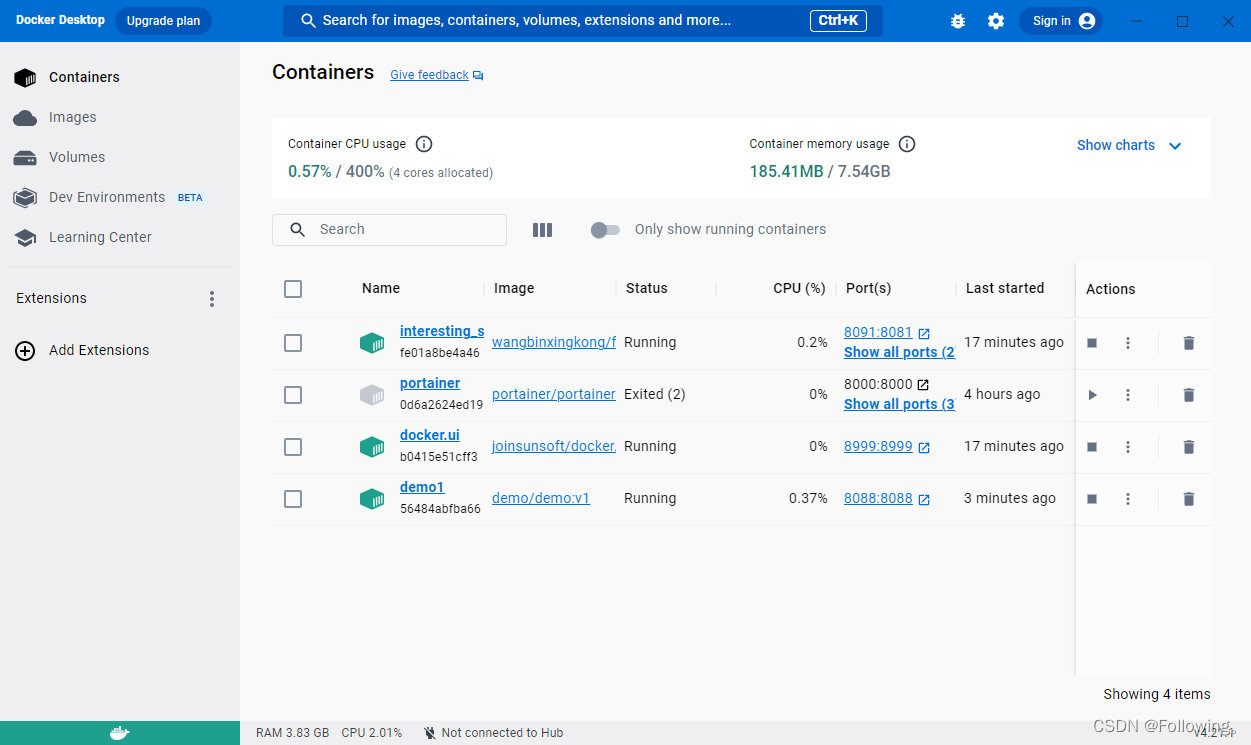Open the troubleshoot bug icon
This screenshot has height=745, width=1251.
point(958,21)
